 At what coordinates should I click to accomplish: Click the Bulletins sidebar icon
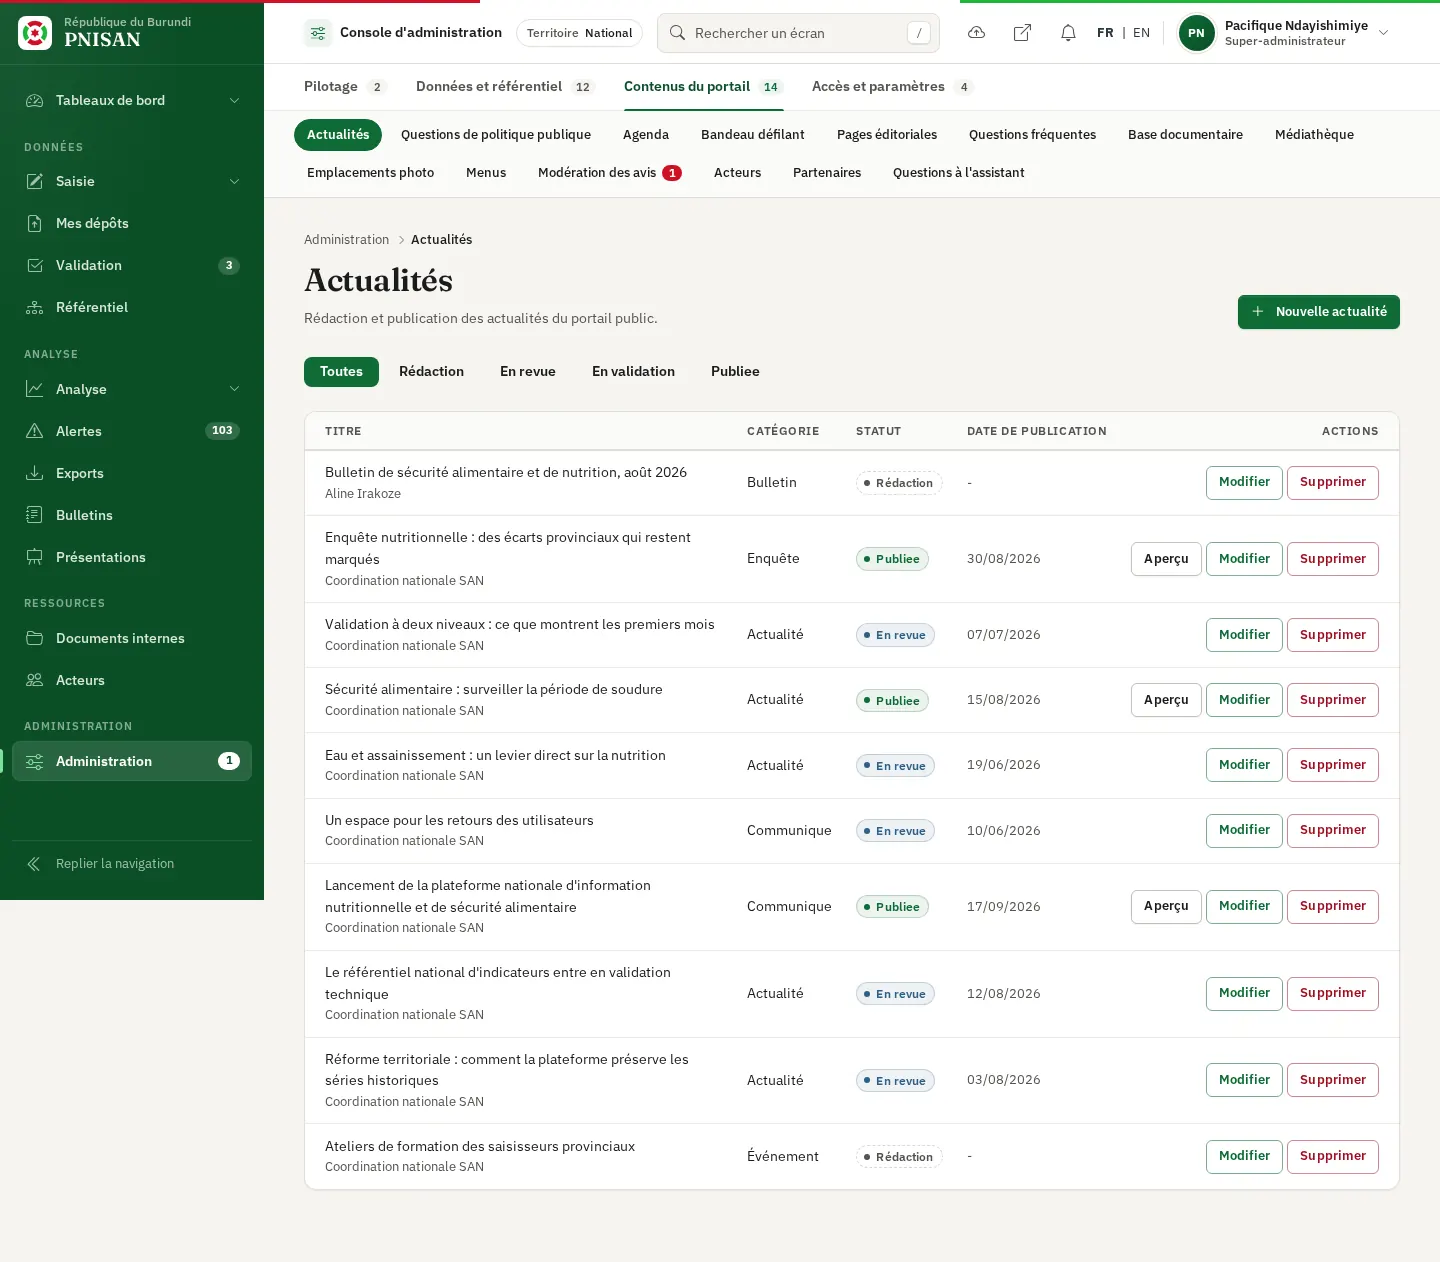pos(35,515)
